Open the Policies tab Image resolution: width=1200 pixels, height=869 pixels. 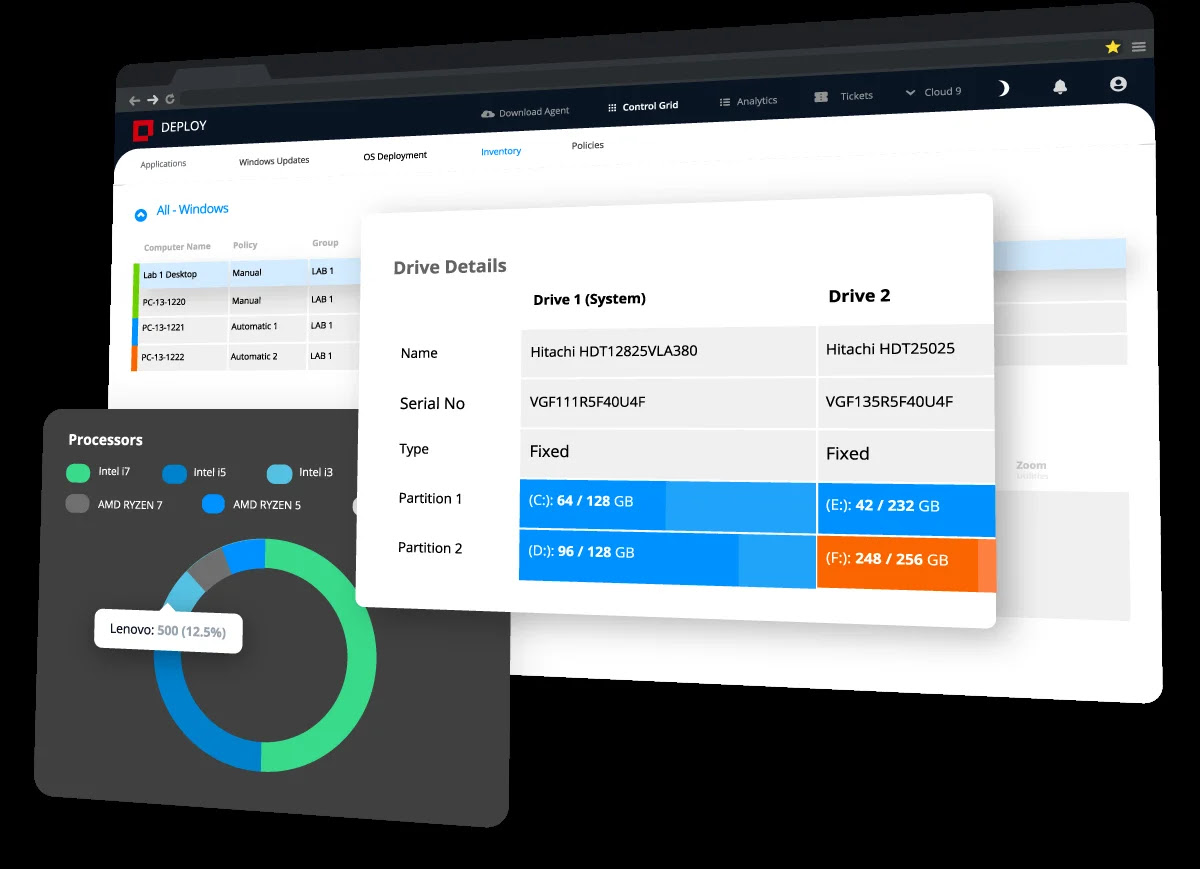coord(588,146)
